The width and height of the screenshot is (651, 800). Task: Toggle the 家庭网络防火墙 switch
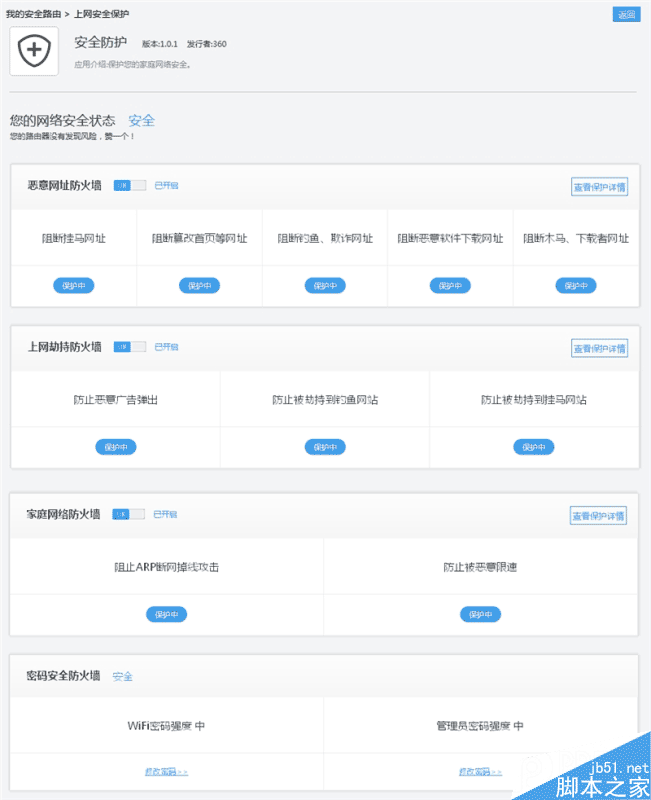coord(129,514)
